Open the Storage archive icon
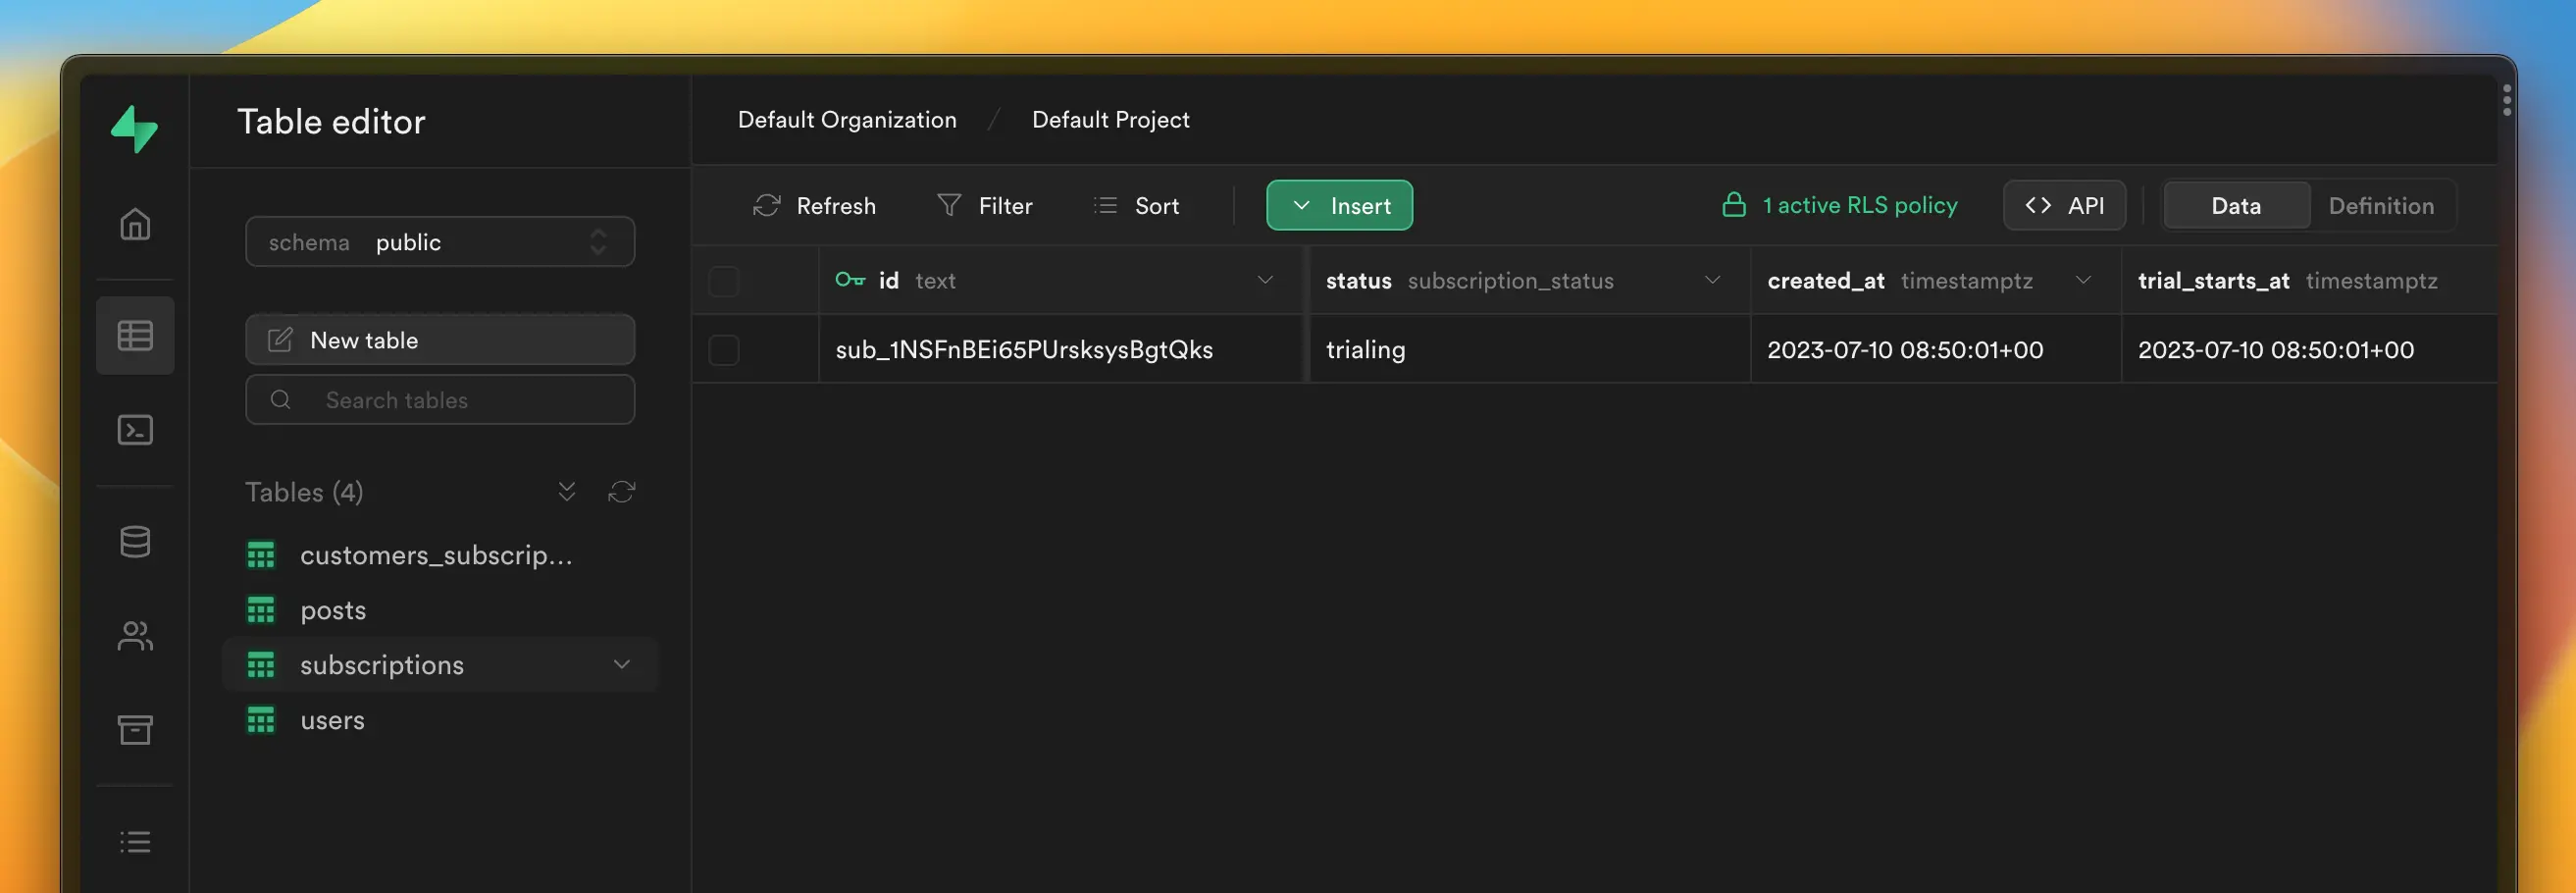 (135, 730)
